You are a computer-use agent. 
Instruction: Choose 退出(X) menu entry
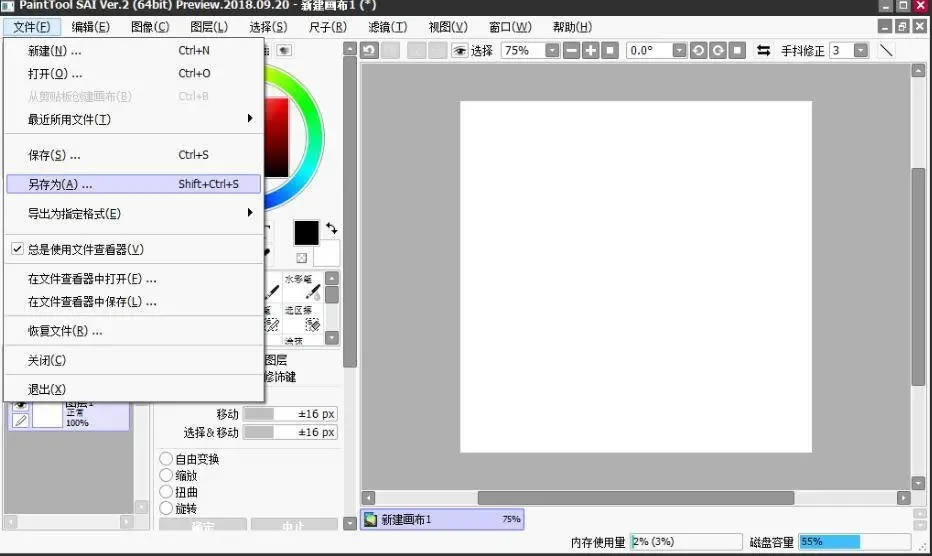point(134,389)
